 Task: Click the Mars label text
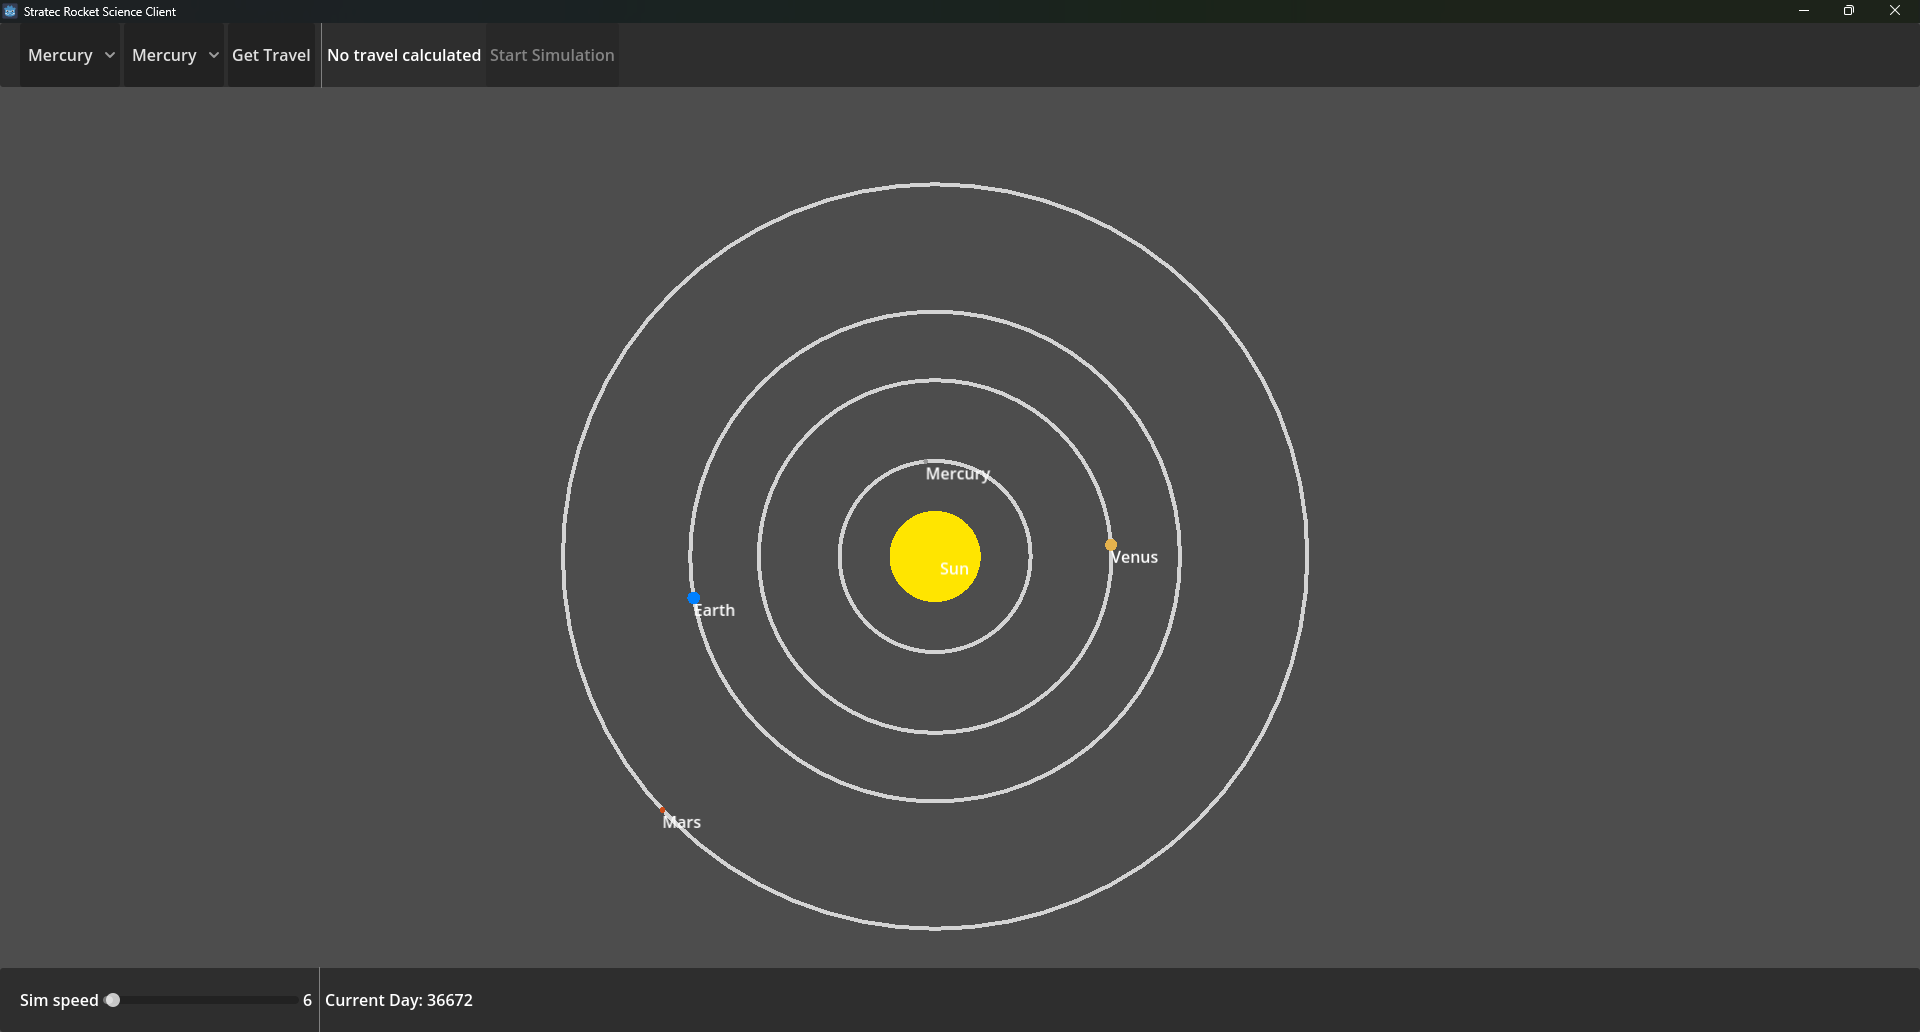point(682,822)
